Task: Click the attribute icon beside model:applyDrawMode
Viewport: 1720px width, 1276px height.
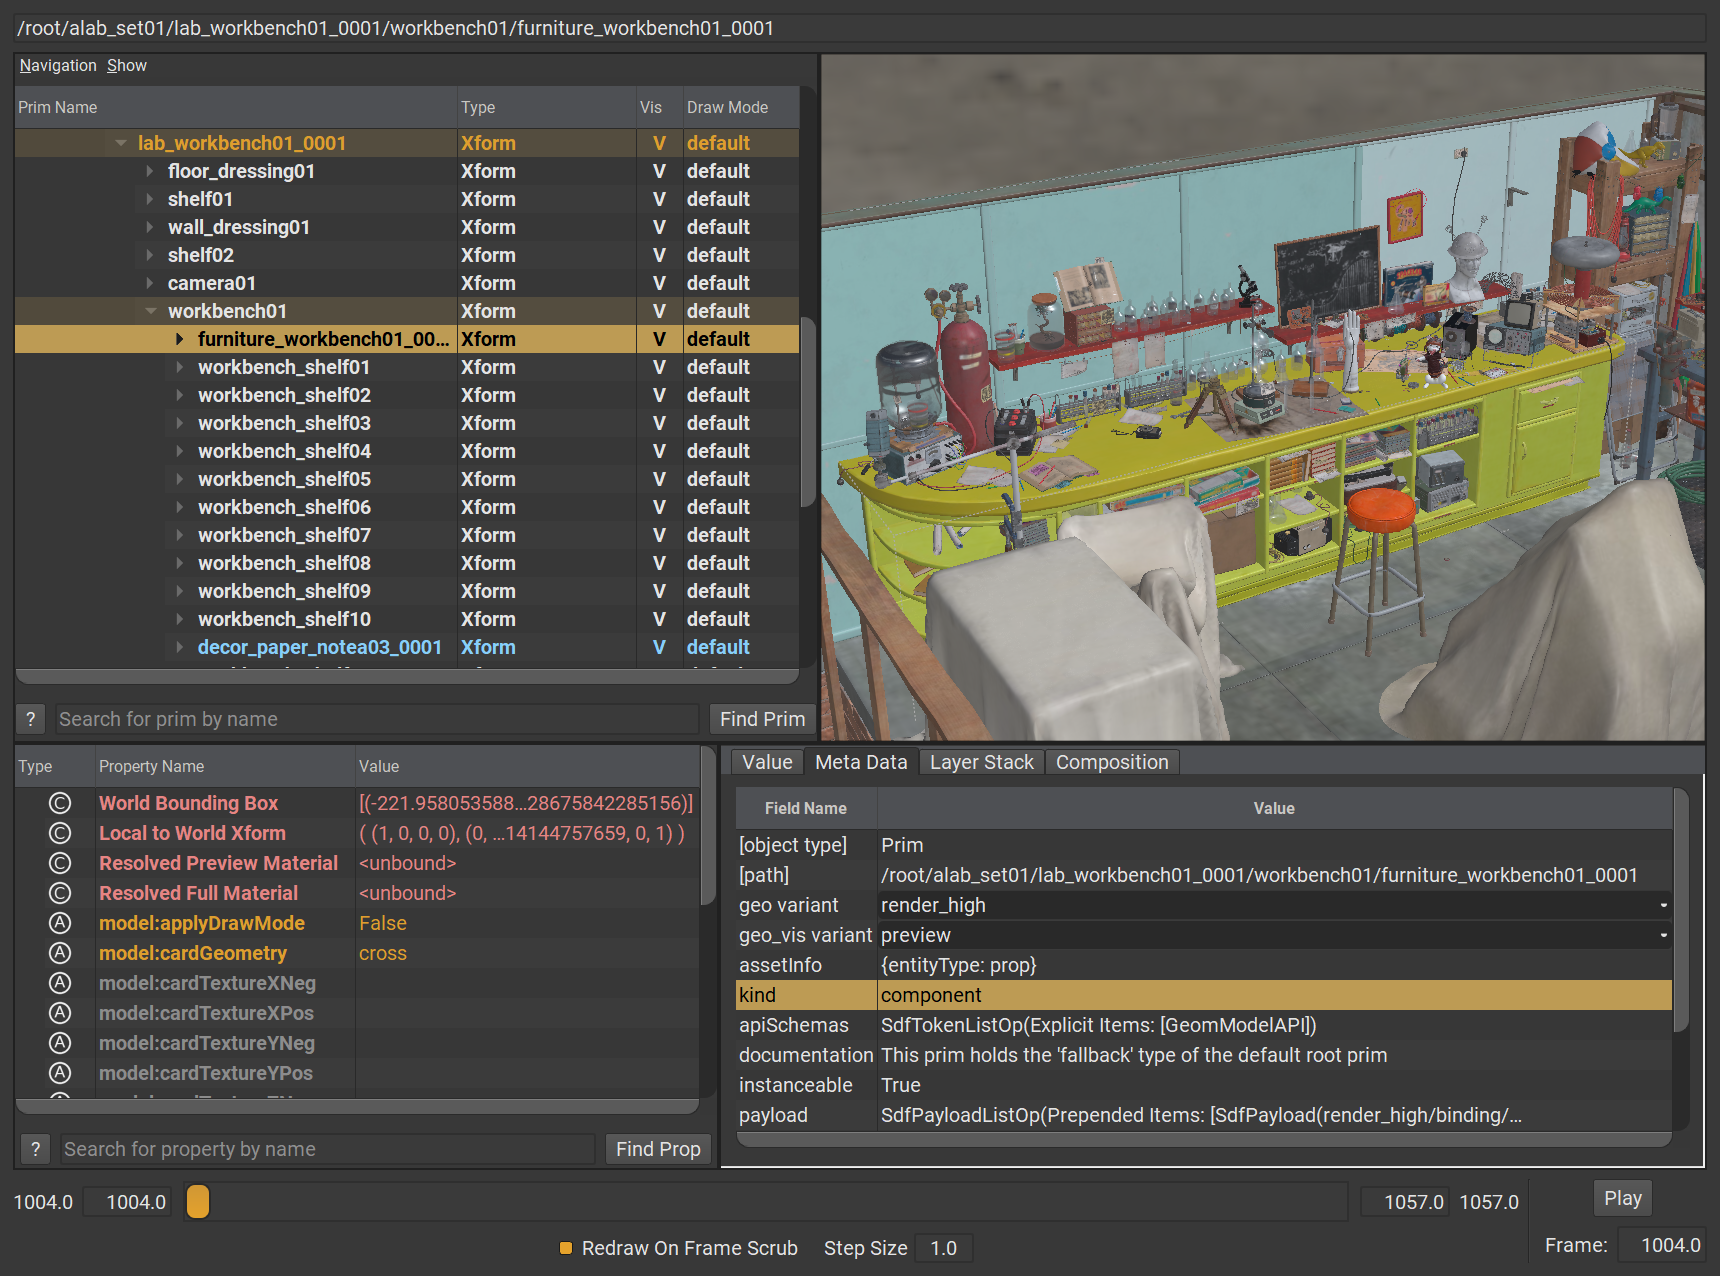Action: tap(60, 923)
